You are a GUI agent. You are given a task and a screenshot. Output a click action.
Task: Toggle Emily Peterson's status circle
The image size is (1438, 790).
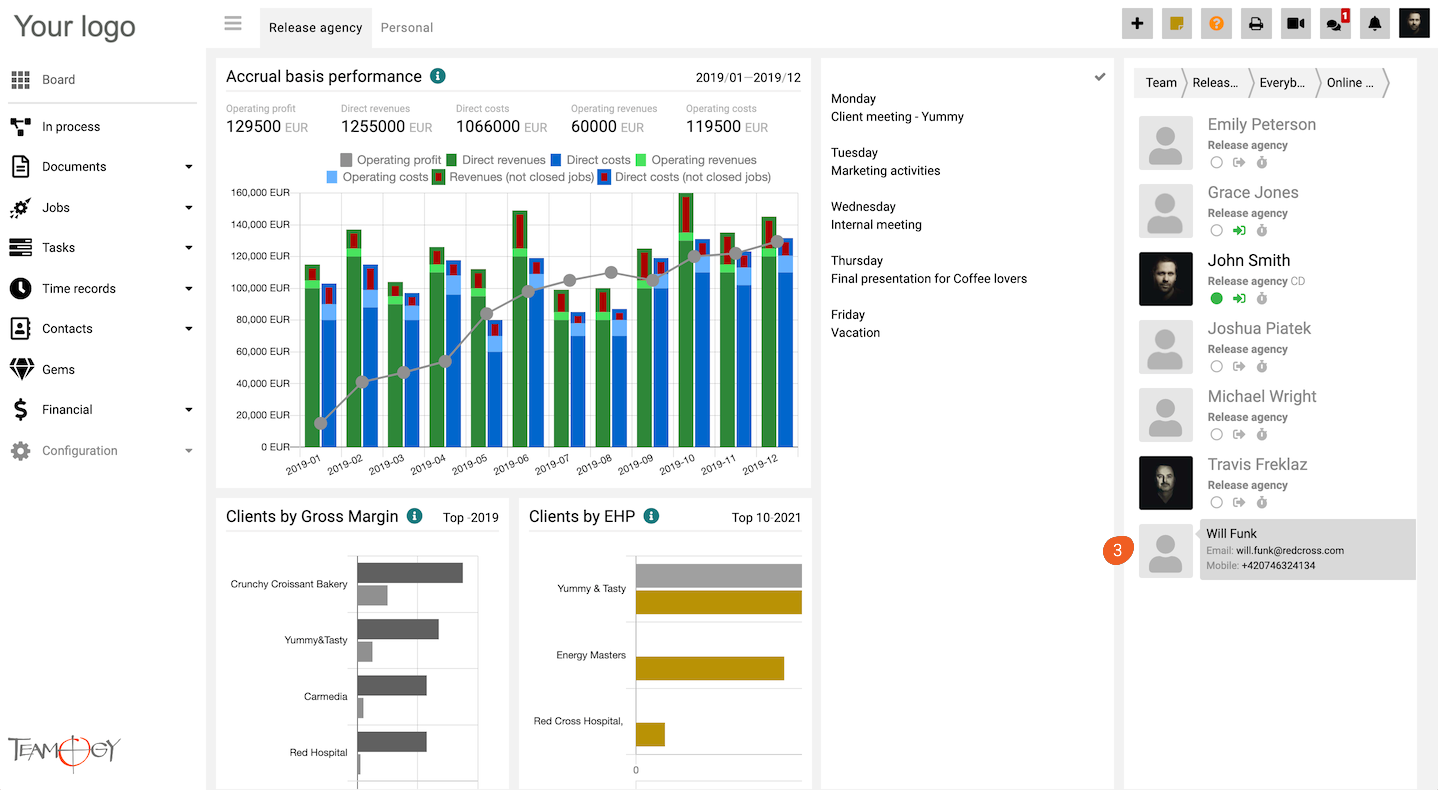[x=1216, y=162]
